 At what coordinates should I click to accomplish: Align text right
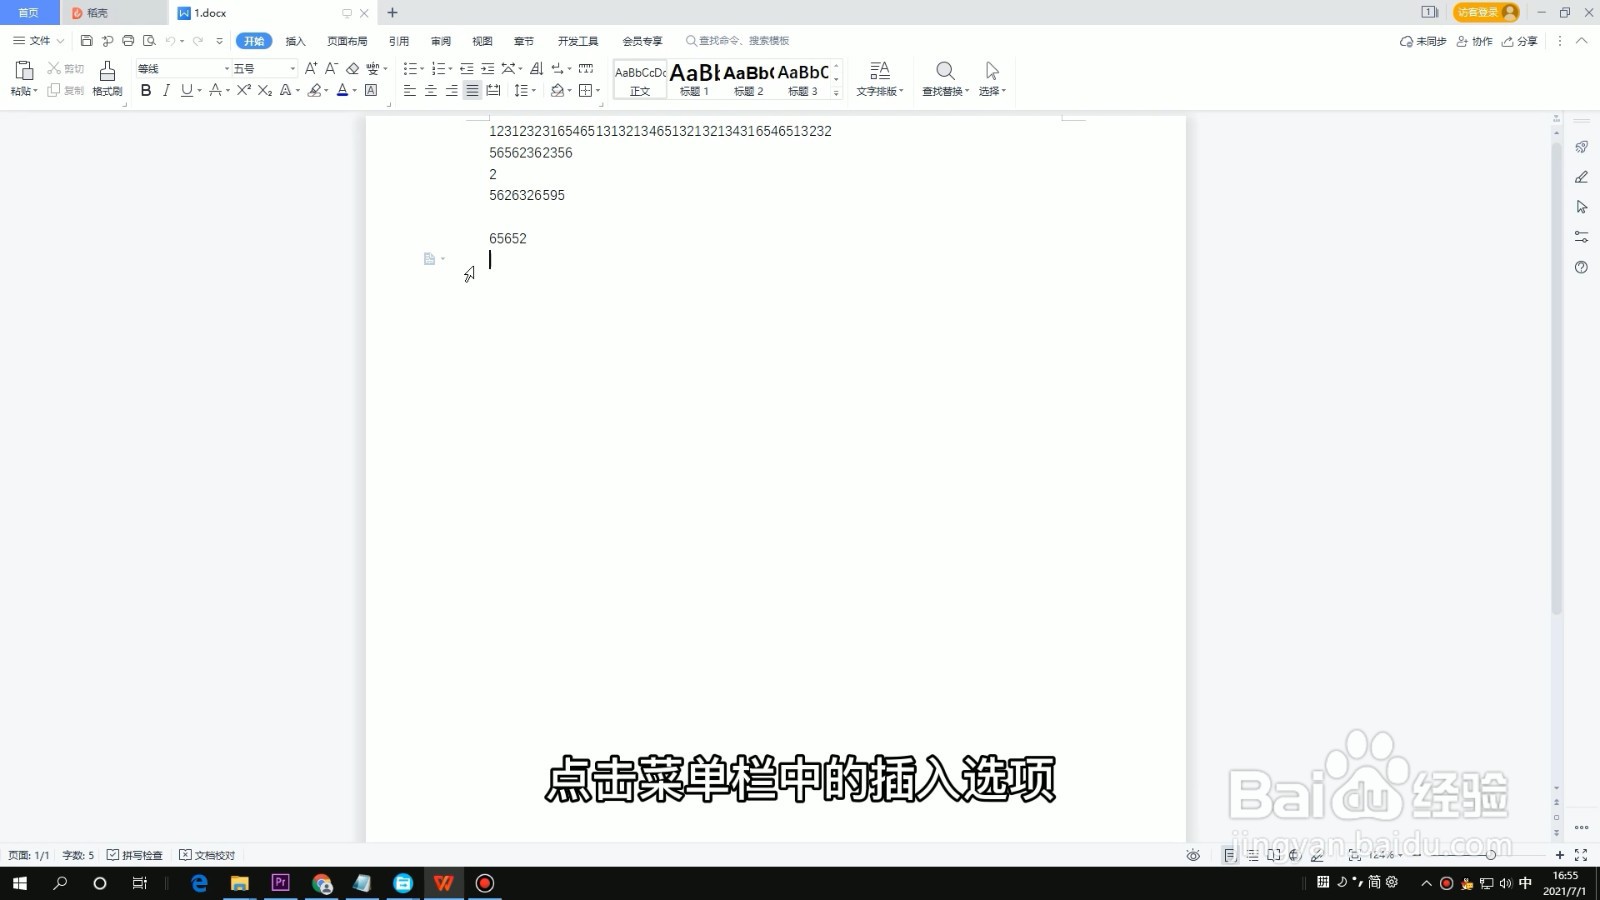pyautogui.click(x=451, y=90)
